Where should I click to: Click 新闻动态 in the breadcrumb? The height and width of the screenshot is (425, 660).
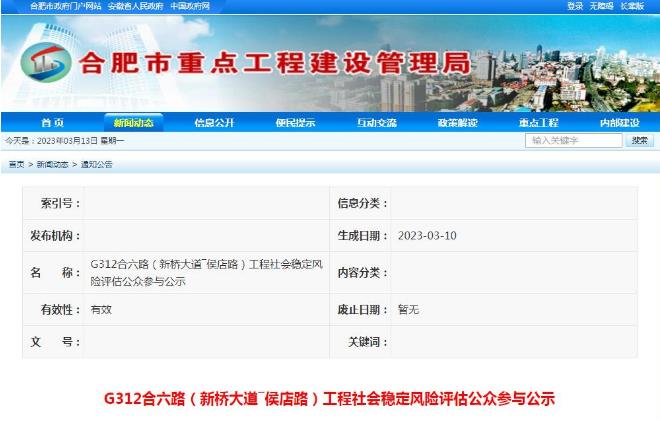tap(52, 165)
